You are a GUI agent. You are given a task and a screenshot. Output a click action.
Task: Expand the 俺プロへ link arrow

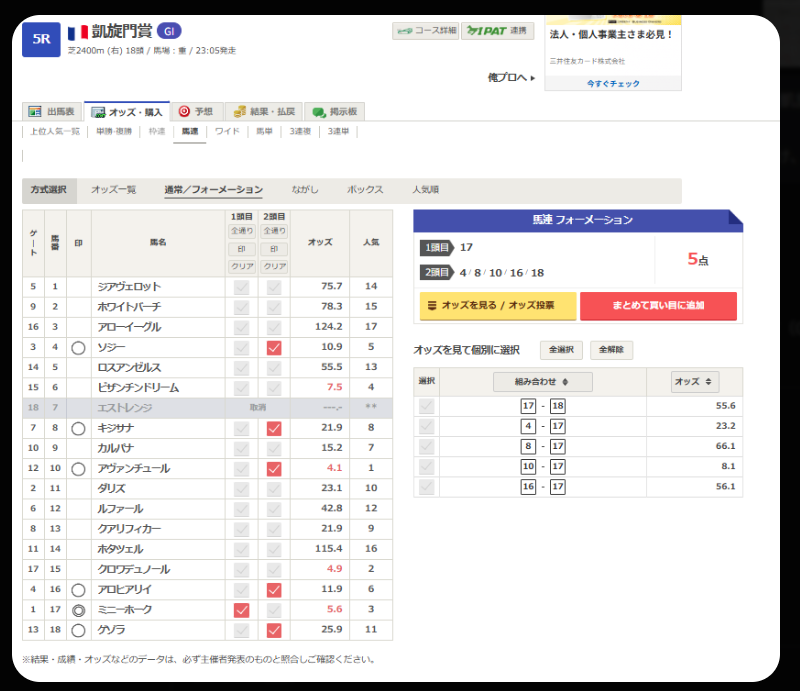pos(531,76)
